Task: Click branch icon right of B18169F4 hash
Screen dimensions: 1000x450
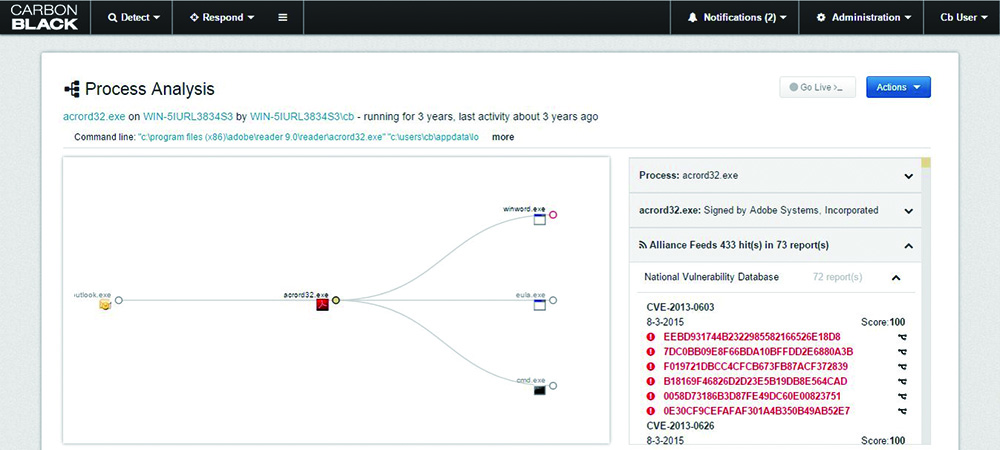Action: [x=902, y=381]
